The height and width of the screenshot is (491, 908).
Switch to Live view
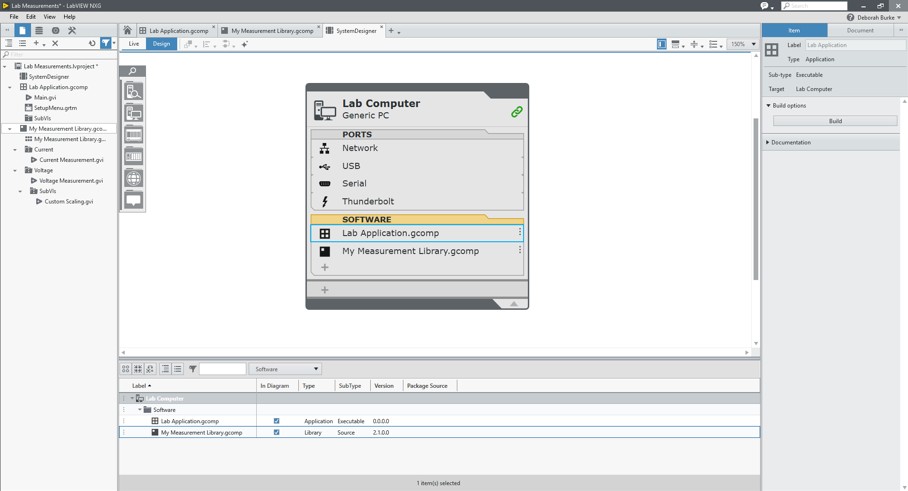pos(134,44)
